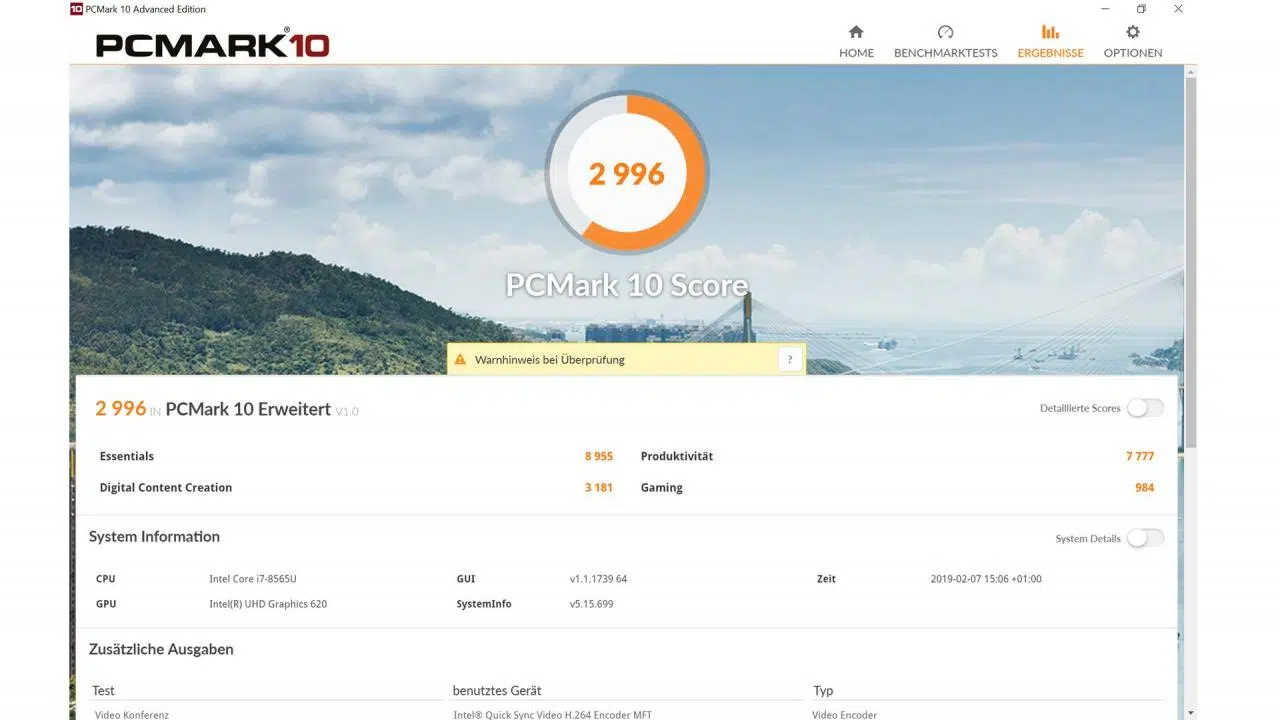Click the Typ column header
This screenshot has height=720, width=1280.
point(823,691)
